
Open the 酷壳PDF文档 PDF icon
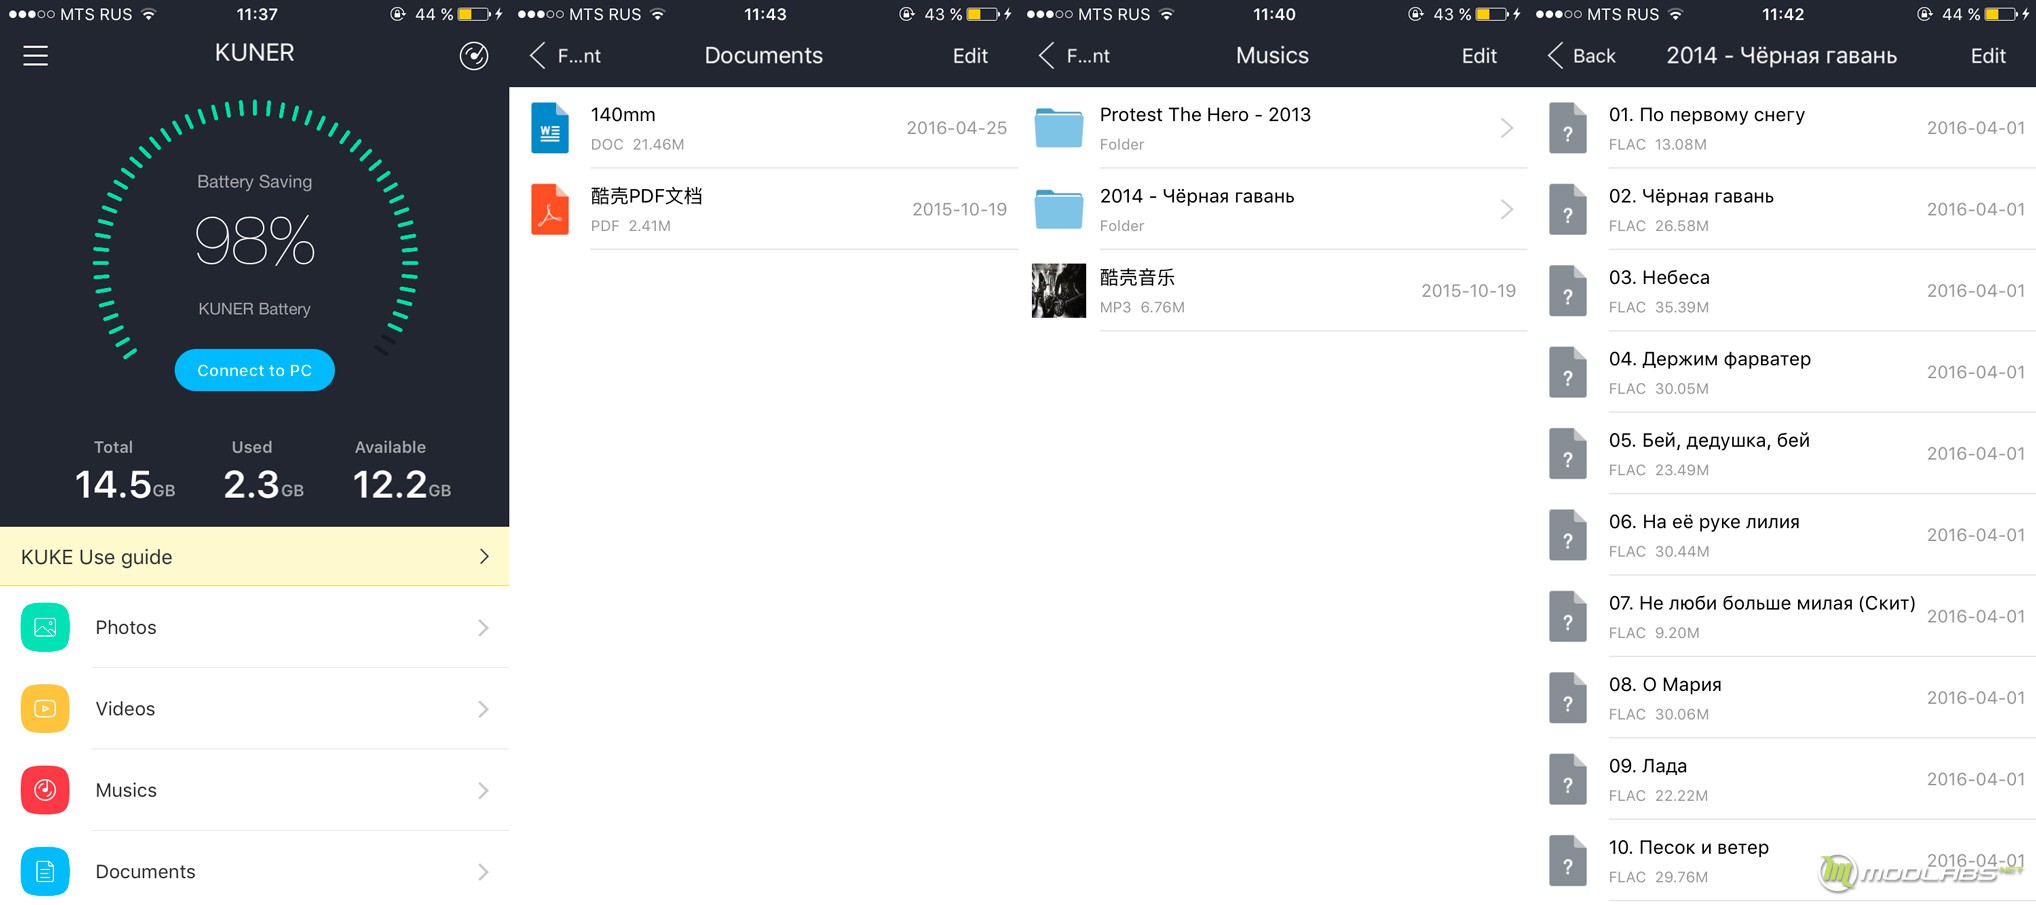coord(550,209)
